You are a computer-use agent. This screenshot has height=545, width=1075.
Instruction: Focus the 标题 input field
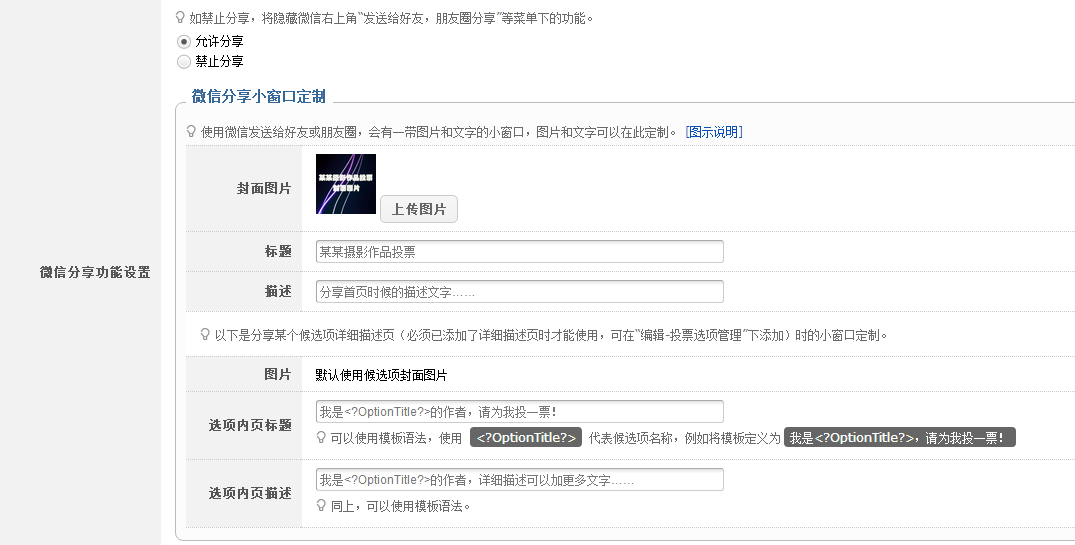(519, 252)
